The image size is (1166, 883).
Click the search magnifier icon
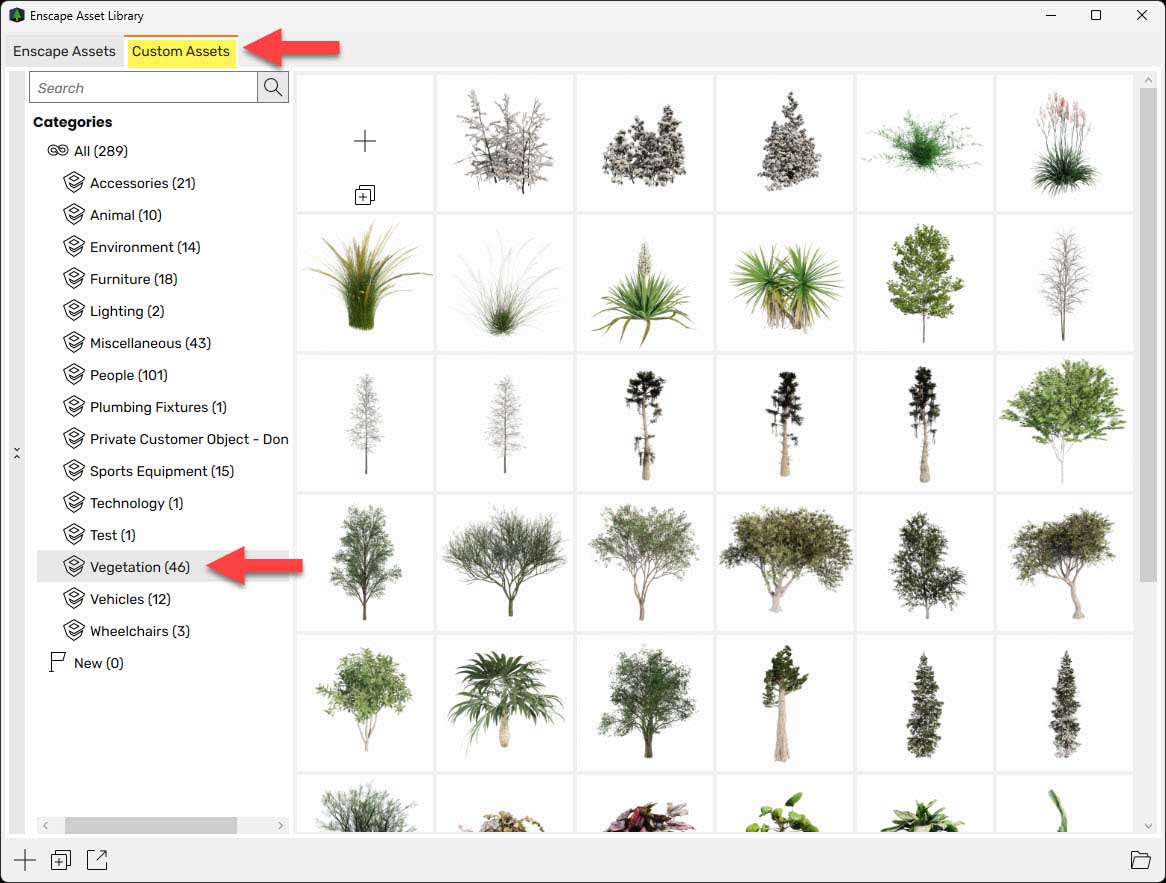click(x=271, y=87)
